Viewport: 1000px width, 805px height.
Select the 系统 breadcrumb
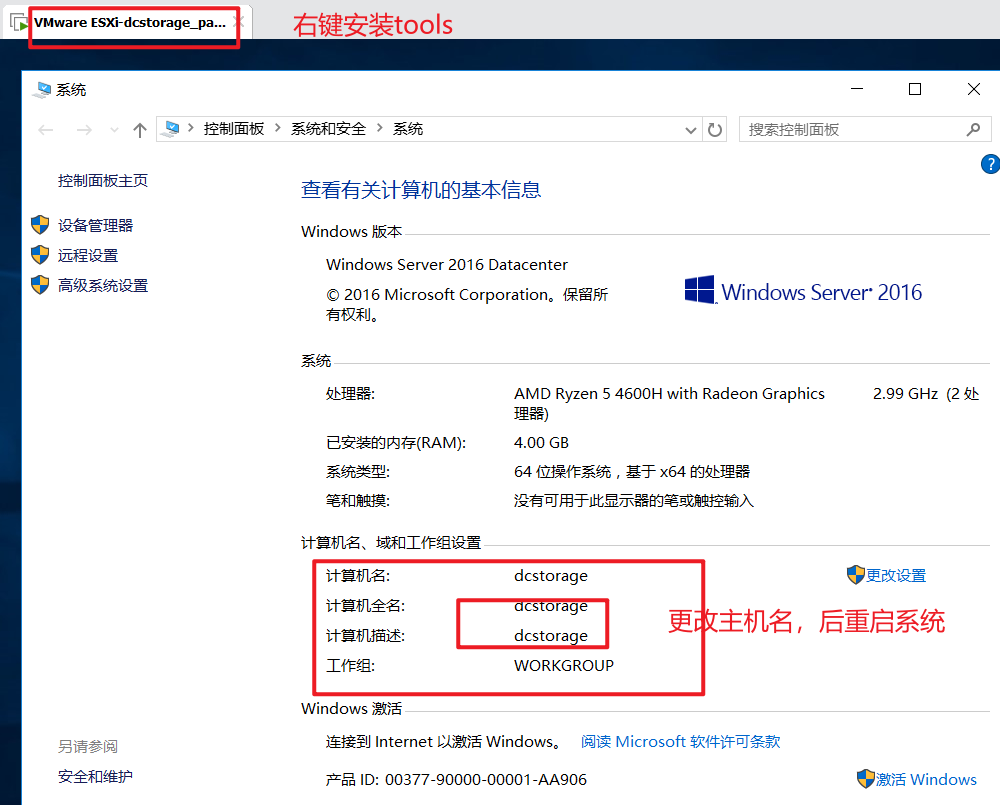click(x=408, y=129)
